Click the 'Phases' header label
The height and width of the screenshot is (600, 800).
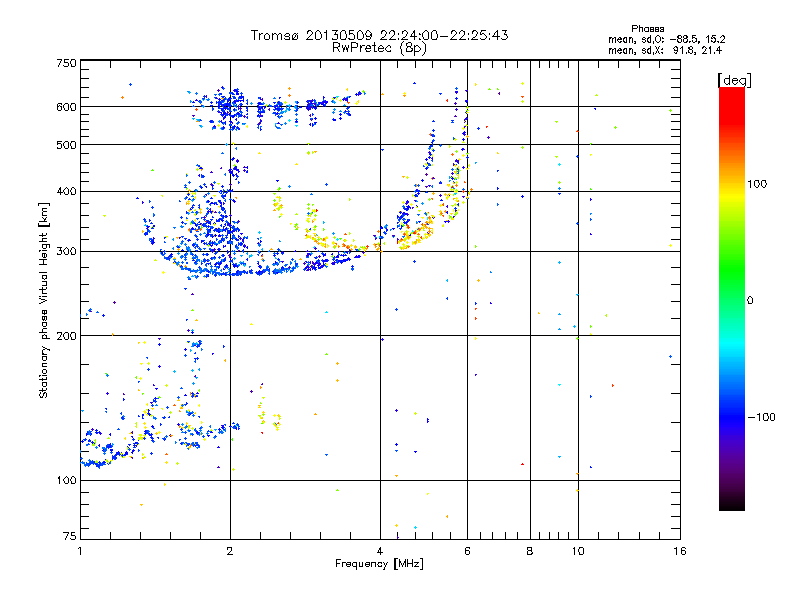[x=647, y=29]
